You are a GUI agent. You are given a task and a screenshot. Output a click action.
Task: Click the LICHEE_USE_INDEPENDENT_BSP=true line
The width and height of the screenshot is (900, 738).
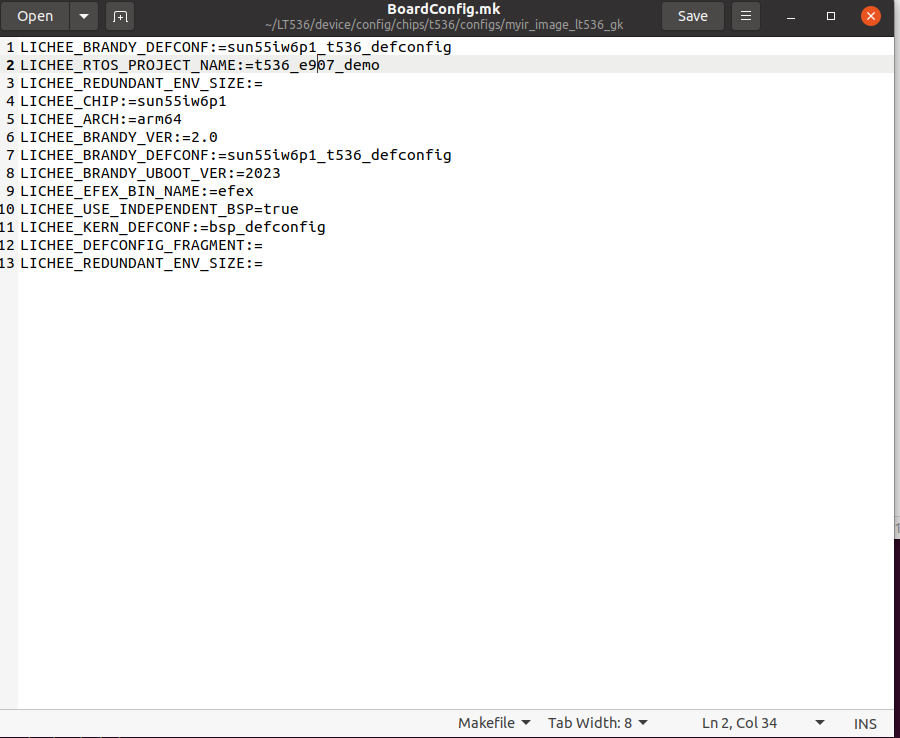[159, 209]
